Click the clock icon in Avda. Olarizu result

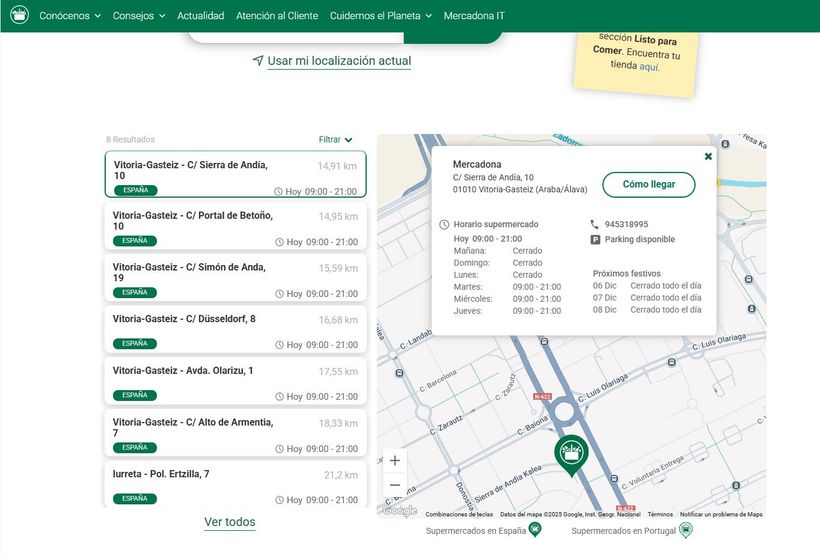(x=279, y=397)
